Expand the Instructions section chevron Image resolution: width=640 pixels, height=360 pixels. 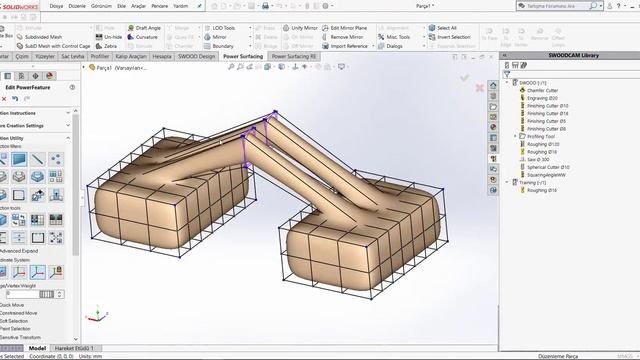tap(68, 113)
